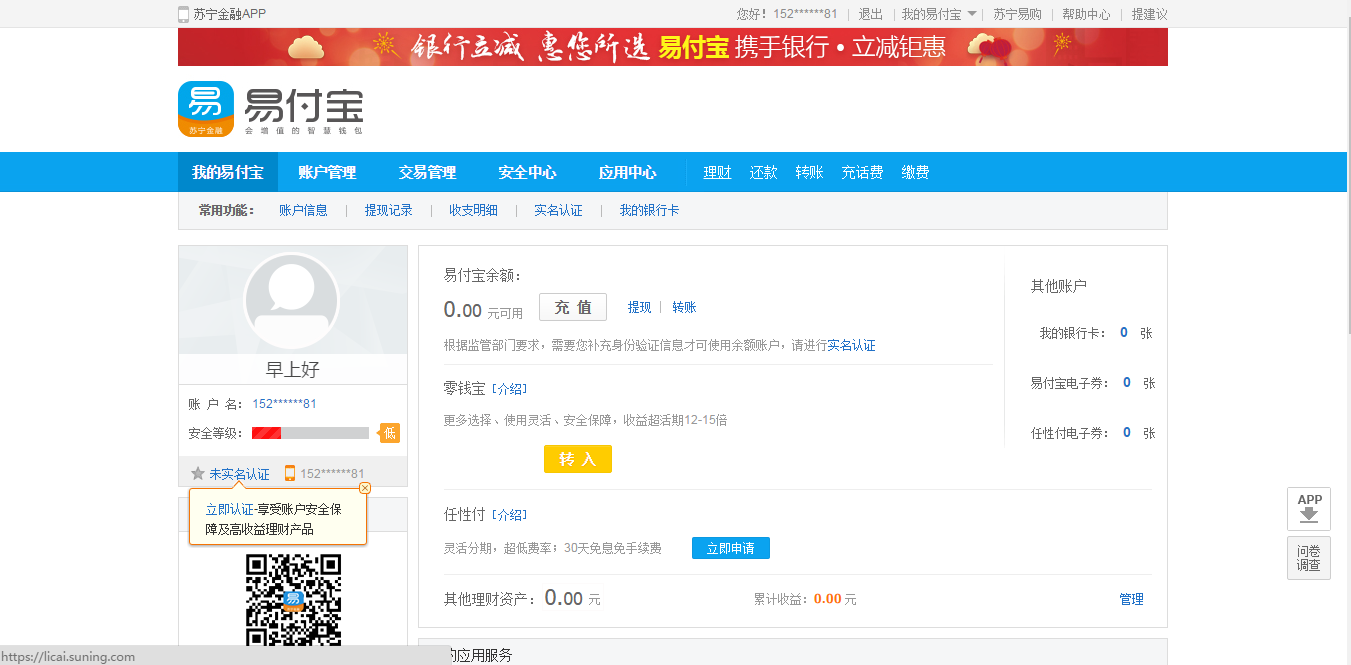Click 立即认证 link in tooltip

click(229, 509)
